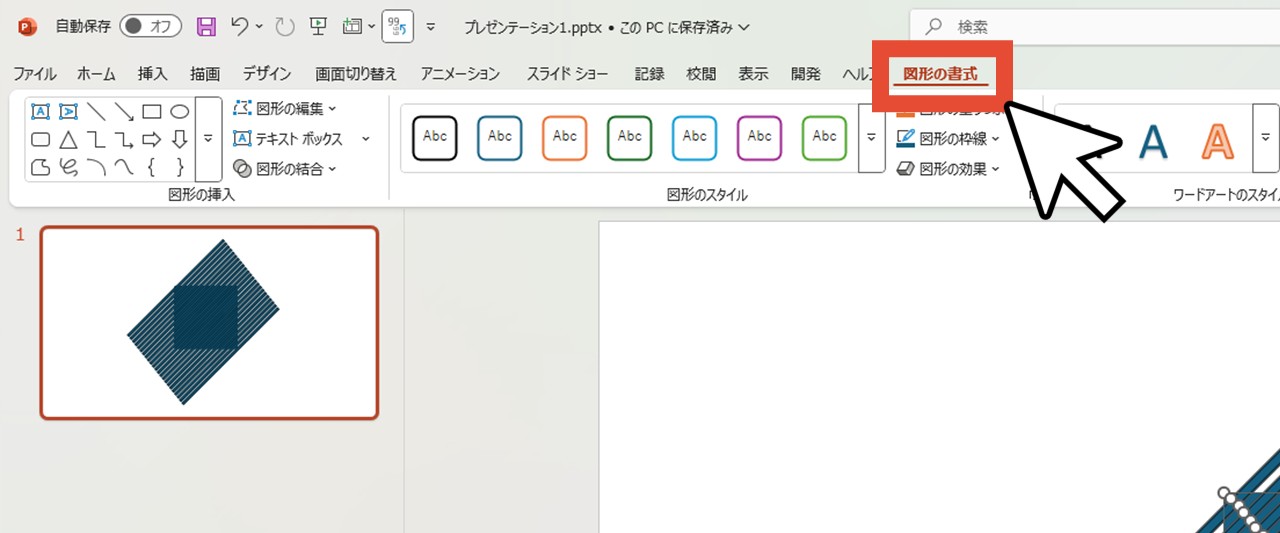Apply the black outline Abc shape style
Viewport: 1280px width, 533px height.
point(435,138)
